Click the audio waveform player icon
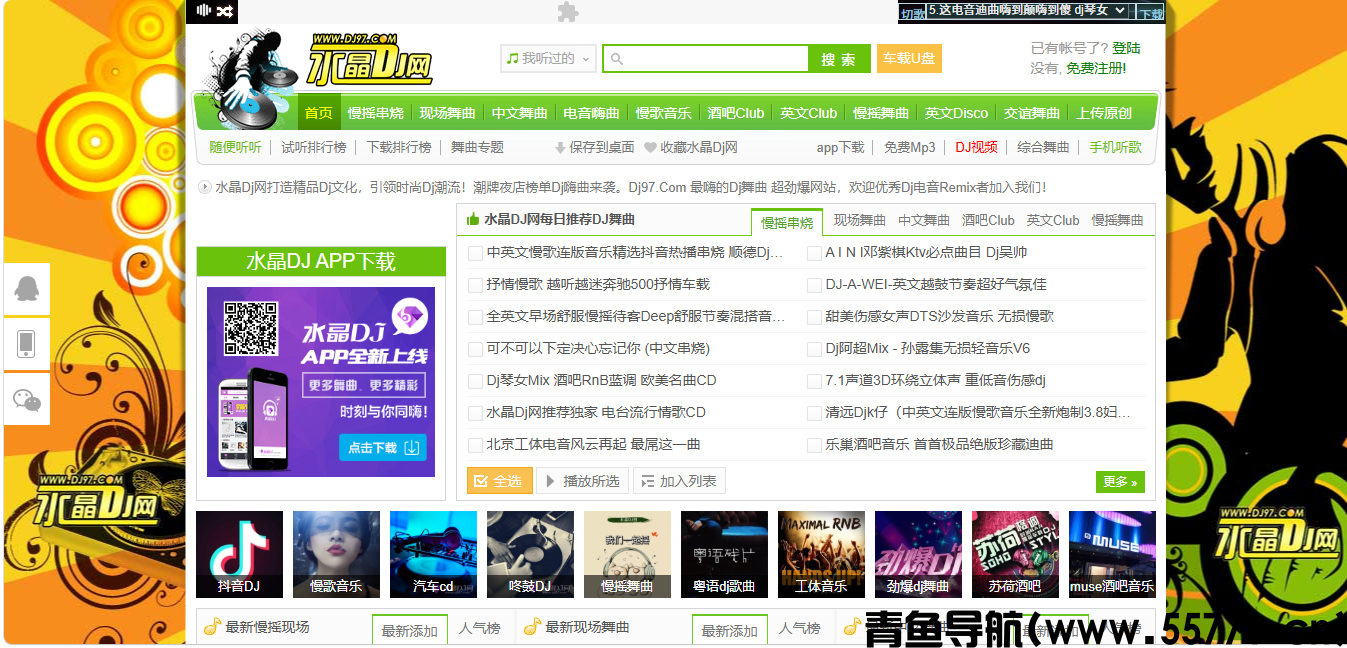Image resolution: width=1347 pixels, height=648 pixels. coord(204,11)
